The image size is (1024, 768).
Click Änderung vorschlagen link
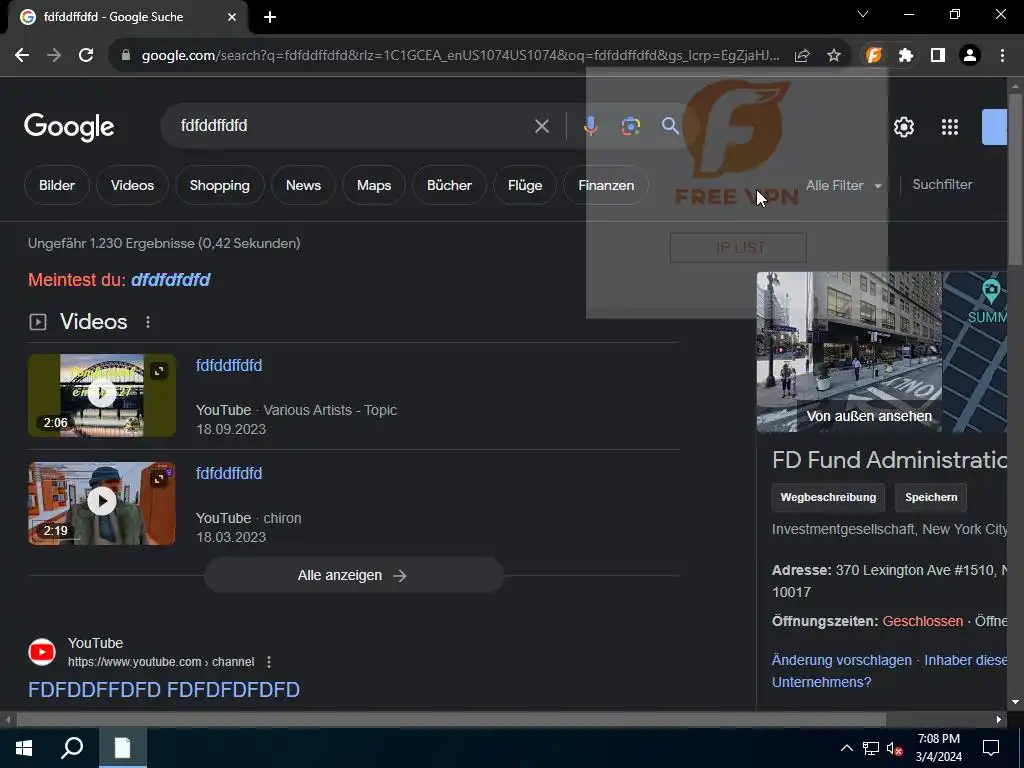[x=842, y=660]
